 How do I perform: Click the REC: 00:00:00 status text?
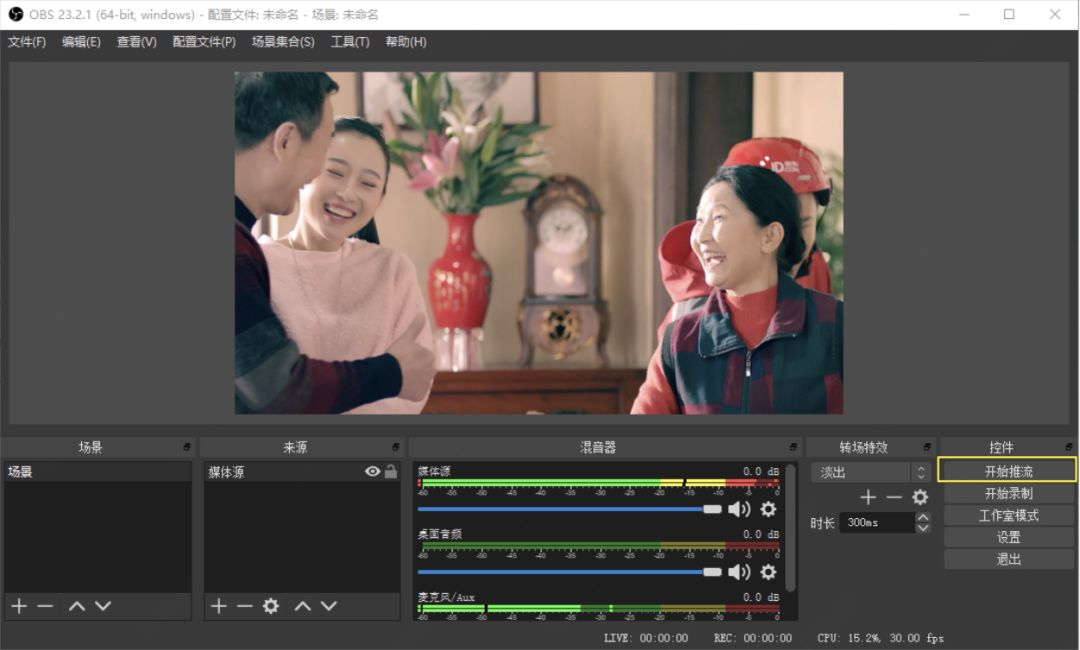pyautogui.click(x=753, y=638)
